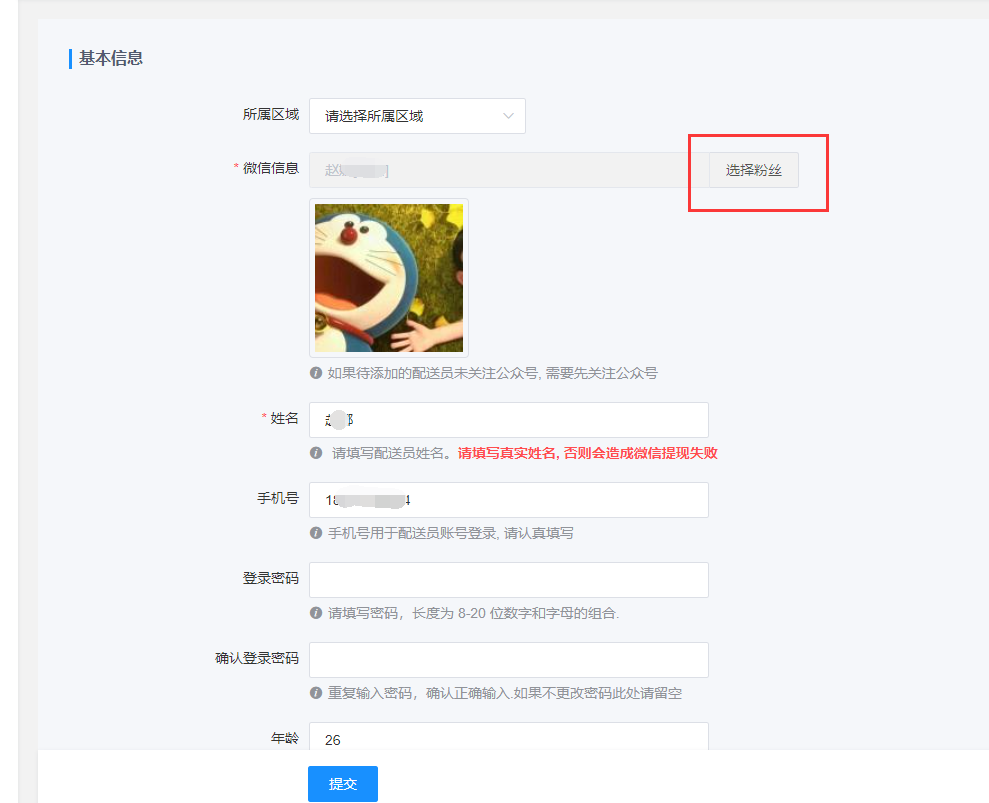
Task: Open the 所属区域 region dropdown
Action: point(417,116)
